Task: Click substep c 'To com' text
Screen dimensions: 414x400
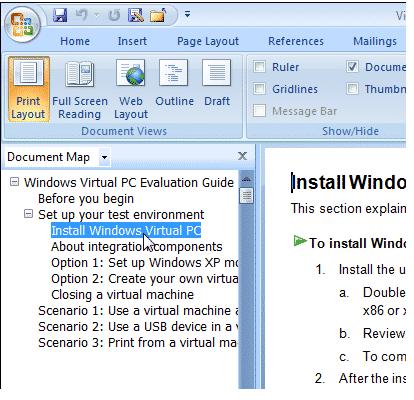Action: coord(384,356)
